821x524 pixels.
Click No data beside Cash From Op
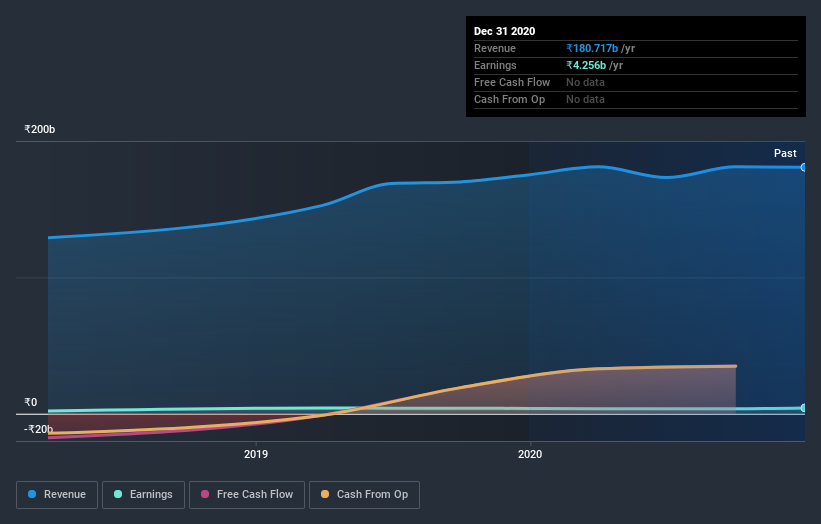(x=585, y=99)
